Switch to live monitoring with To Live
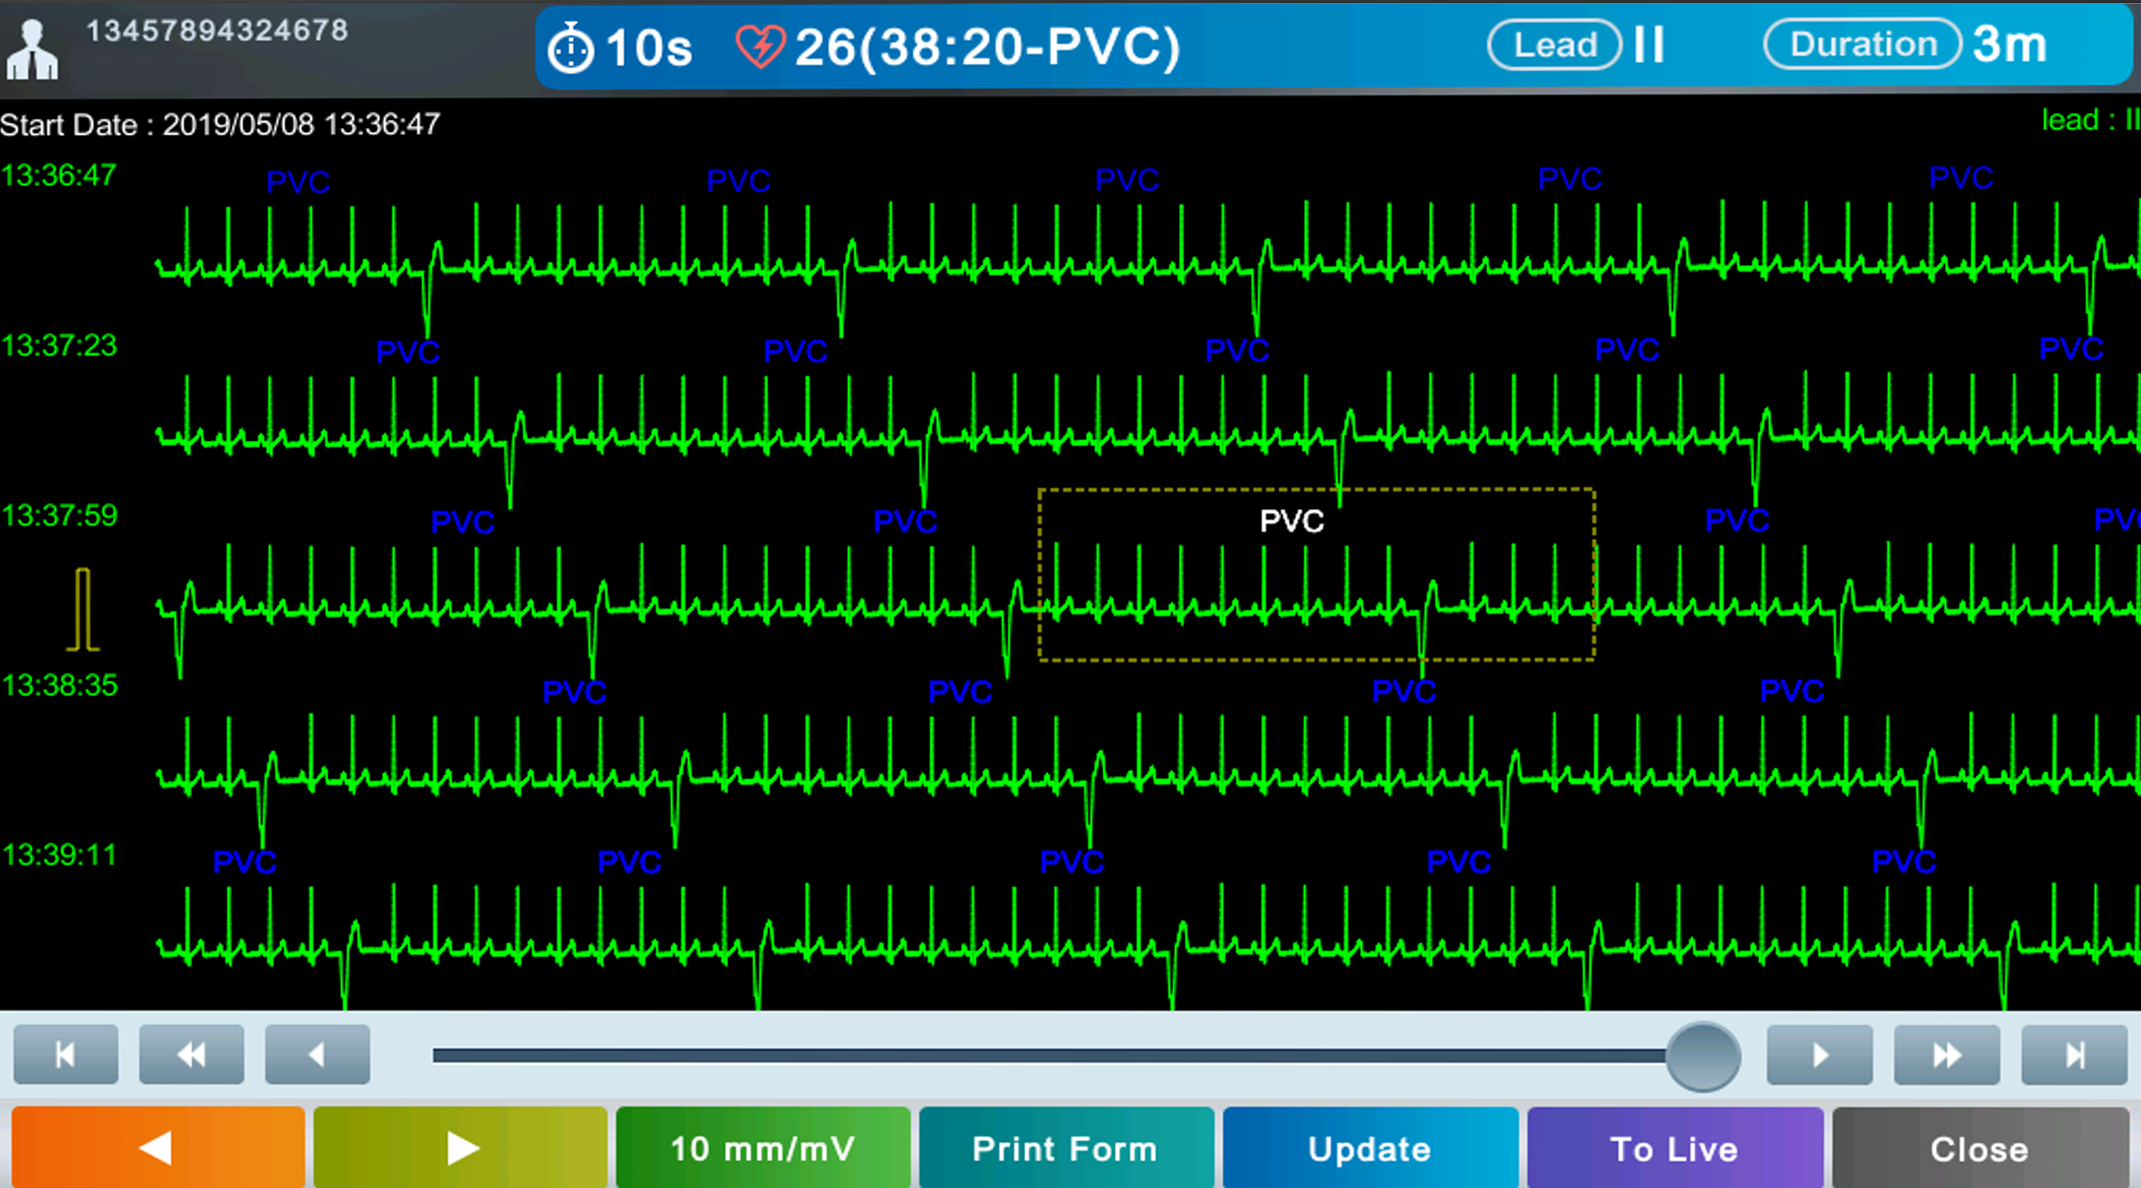The width and height of the screenshot is (2141, 1188). (1674, 1148)
